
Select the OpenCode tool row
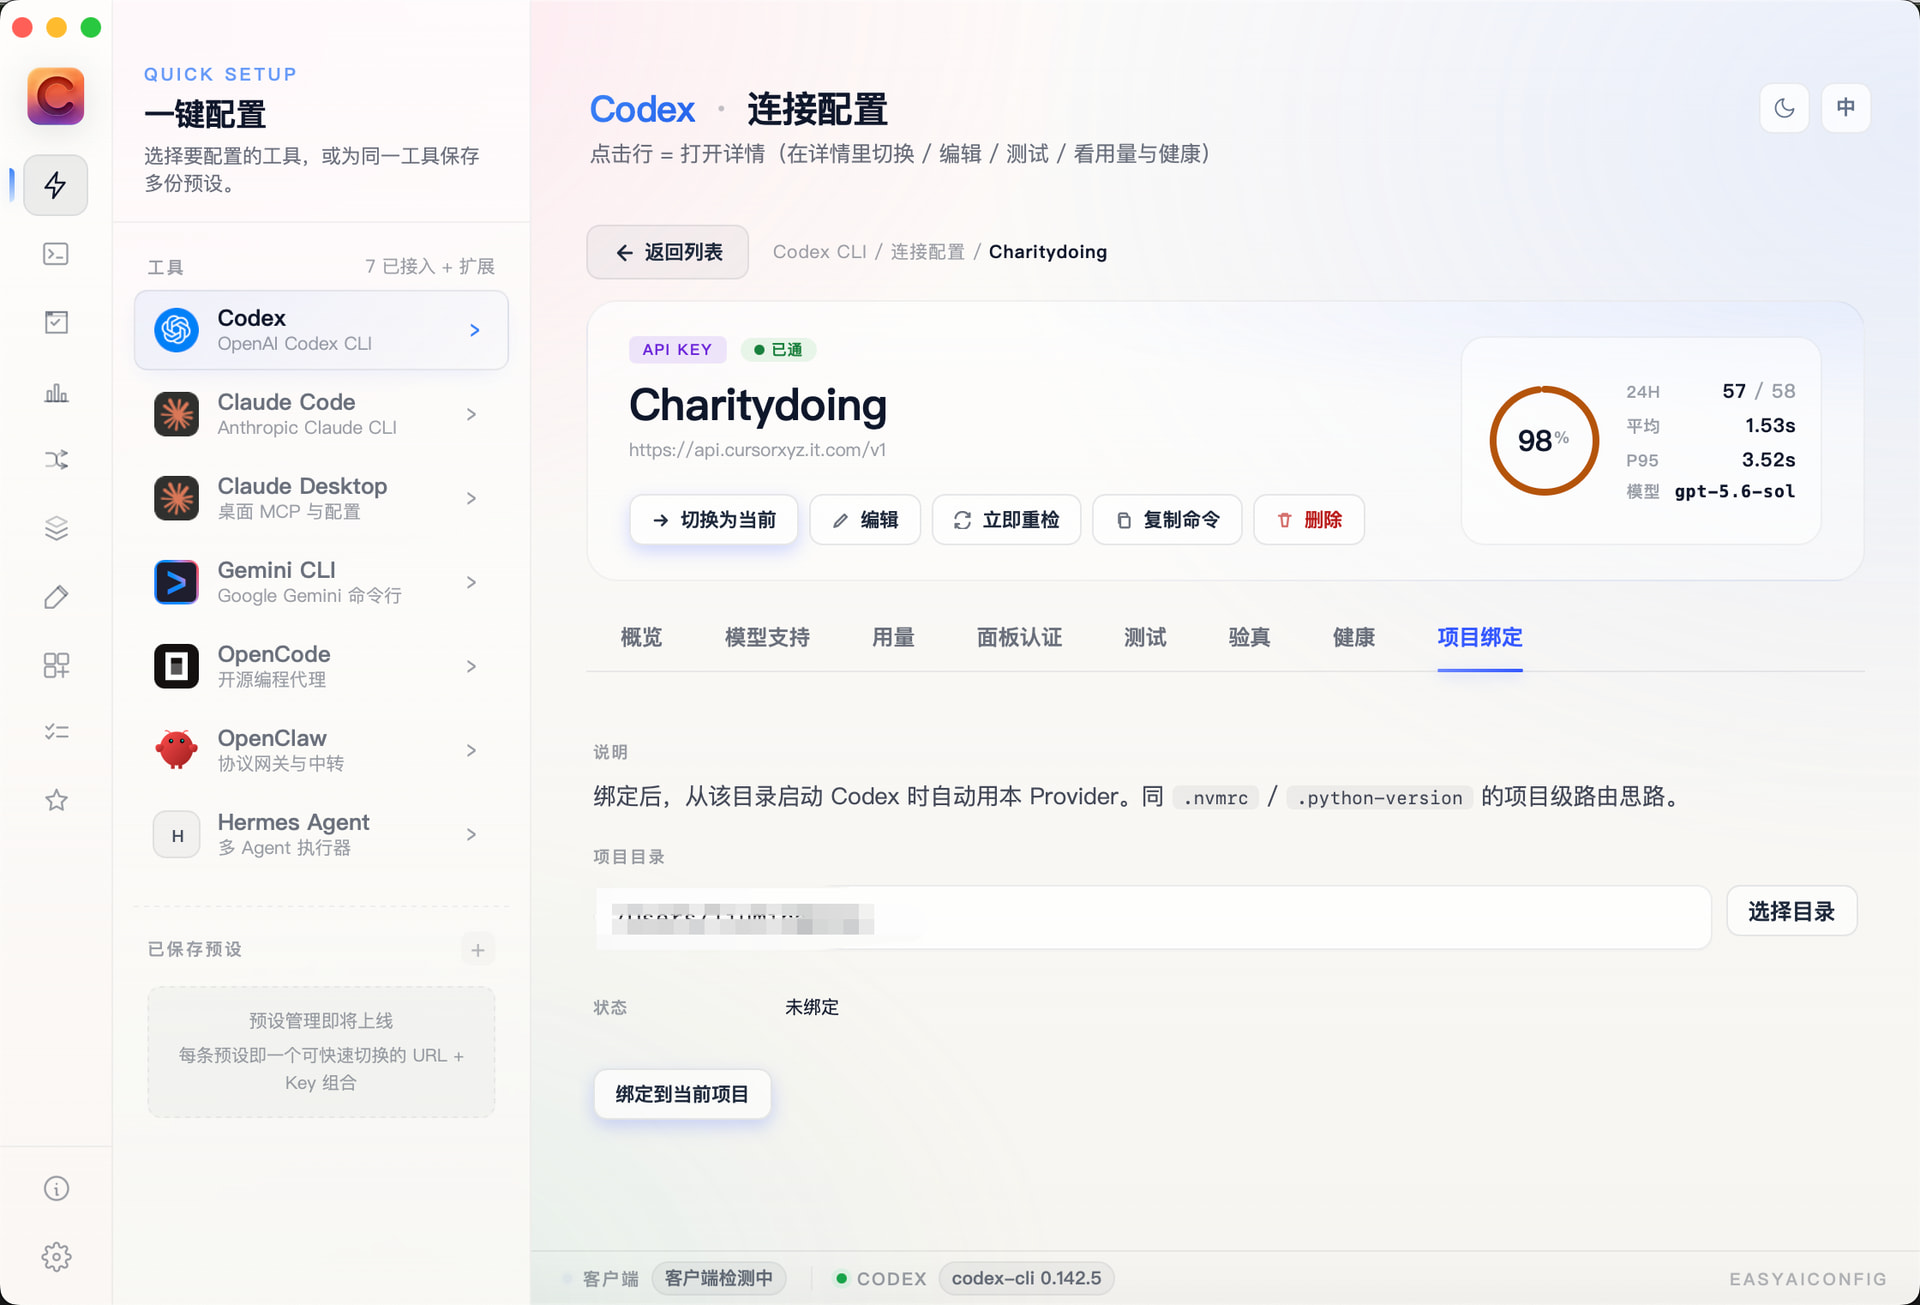[x=321, y=666]
